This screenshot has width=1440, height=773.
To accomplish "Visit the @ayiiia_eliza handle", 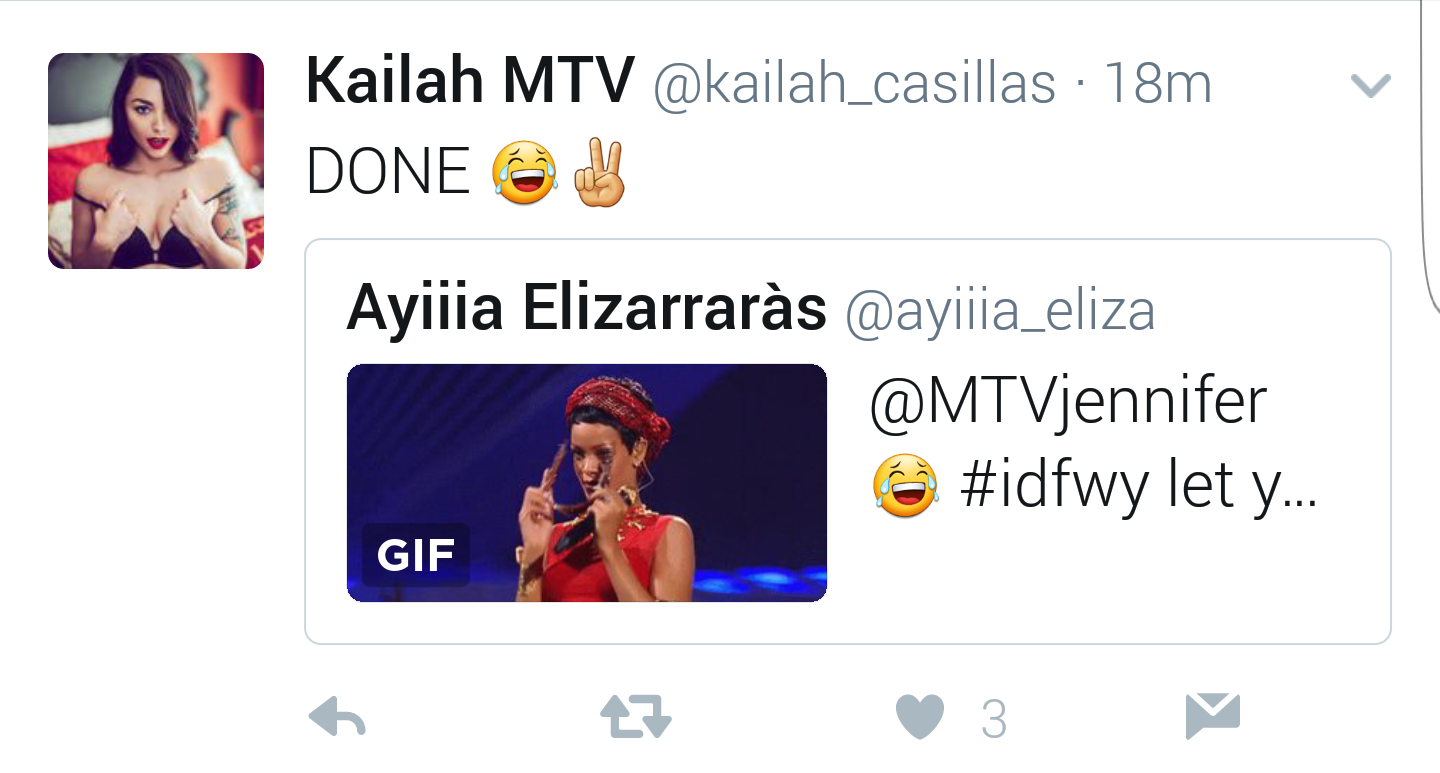I will point(1000,312).
